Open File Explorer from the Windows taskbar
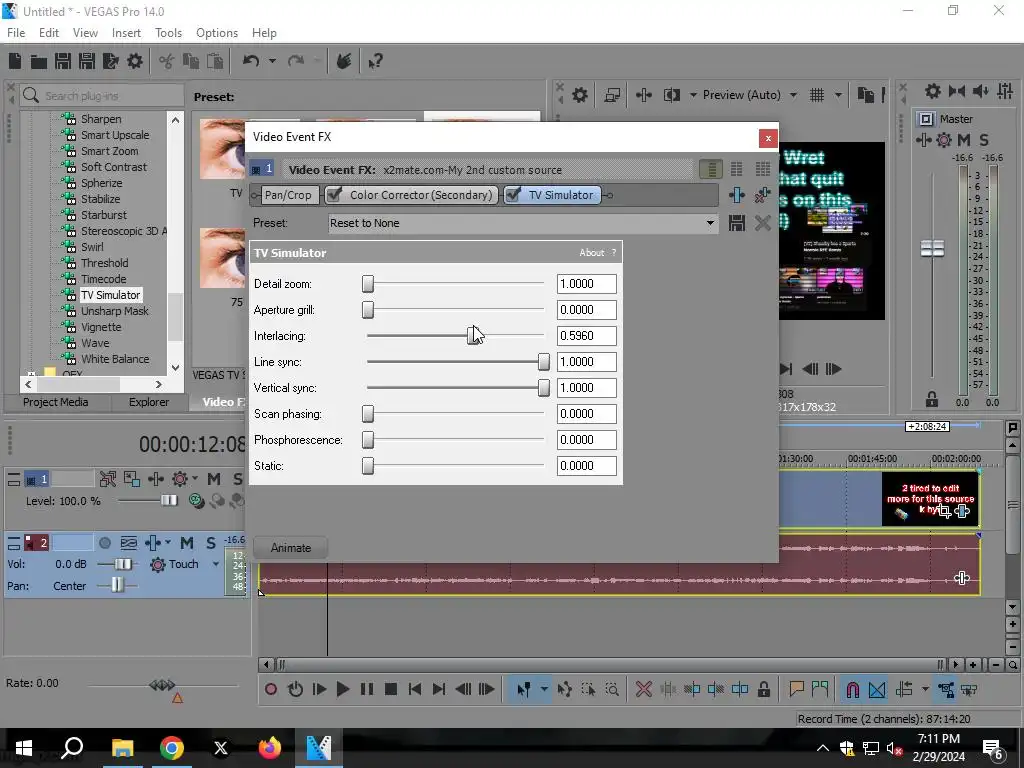The height and width of the screenshot is (768, 1024). [x=122, y=748]
